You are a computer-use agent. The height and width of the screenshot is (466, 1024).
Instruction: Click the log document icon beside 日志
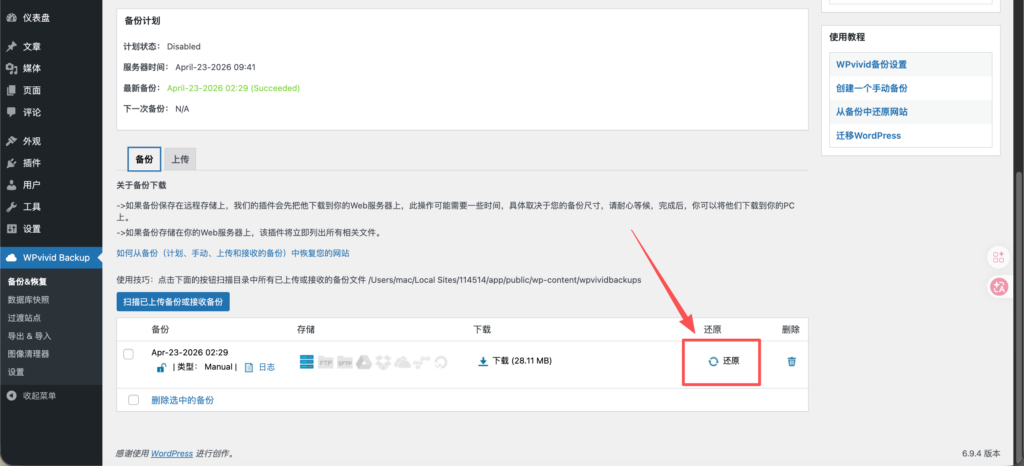(249, 367)
